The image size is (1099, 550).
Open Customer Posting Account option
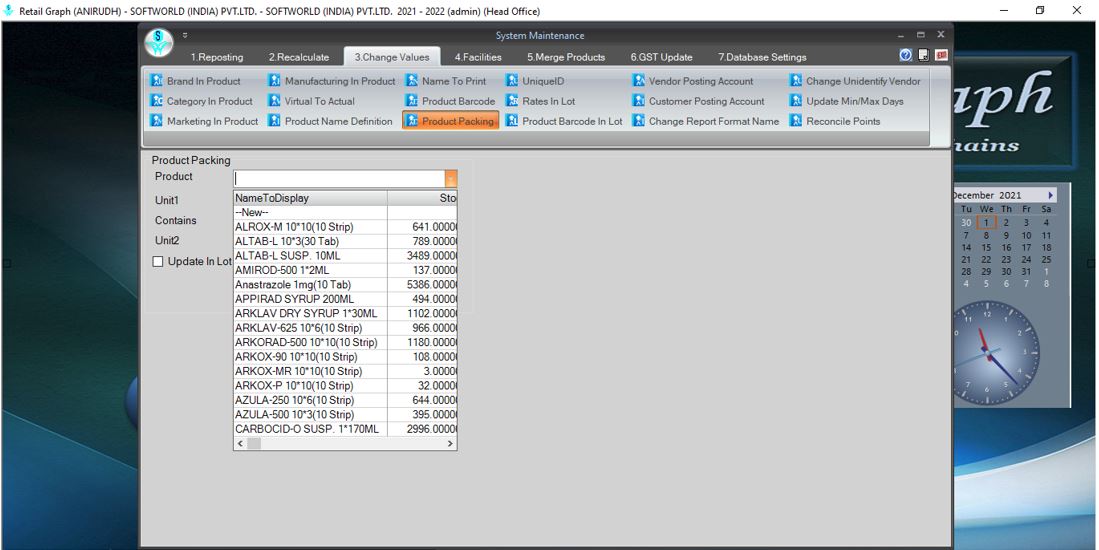pos(699,101)
